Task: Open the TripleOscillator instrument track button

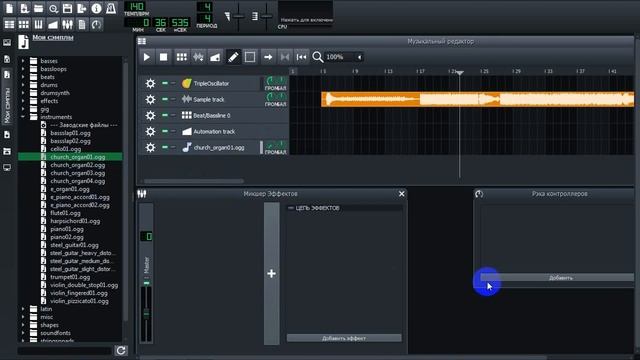Action: (220, 83)
